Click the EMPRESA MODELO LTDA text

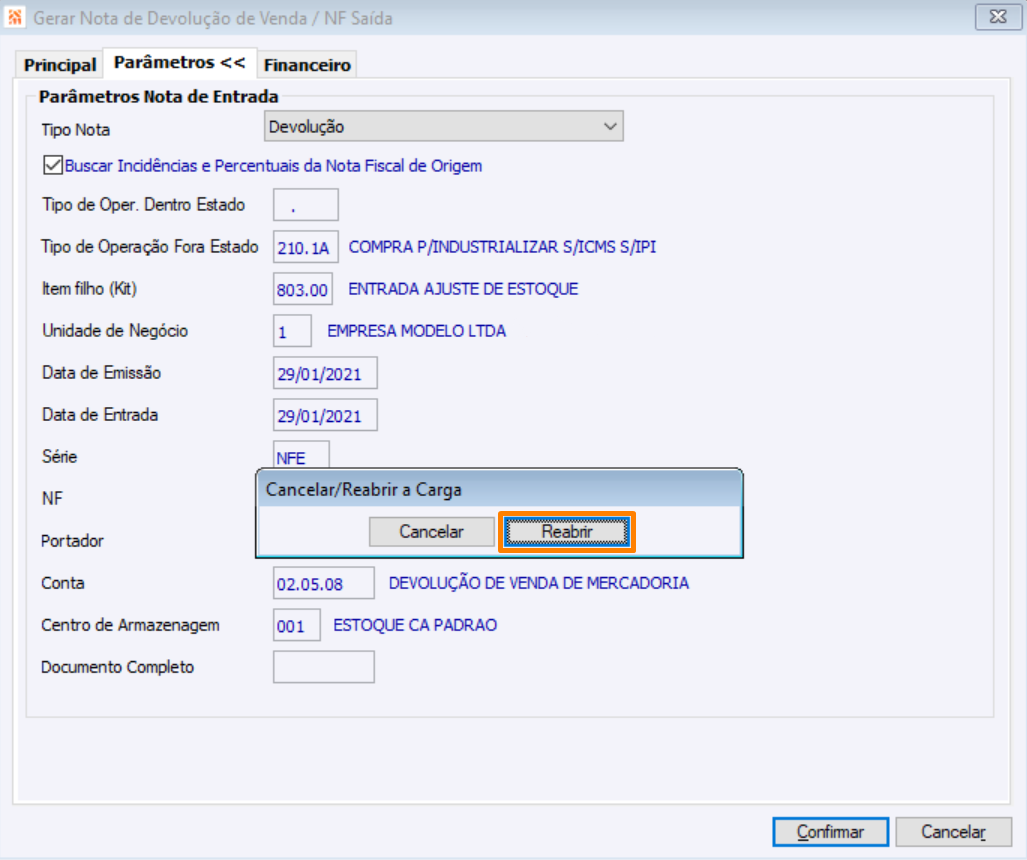[x=417, y=331]
